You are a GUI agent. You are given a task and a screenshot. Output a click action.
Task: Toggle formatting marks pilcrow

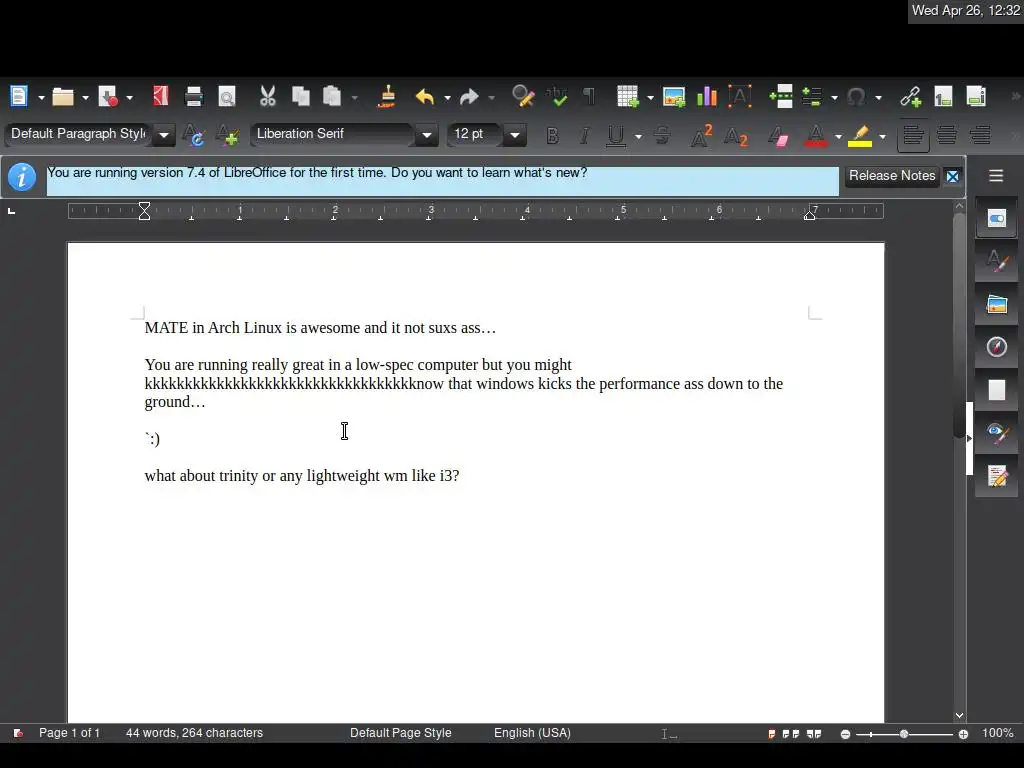click(x=589, y=97)
